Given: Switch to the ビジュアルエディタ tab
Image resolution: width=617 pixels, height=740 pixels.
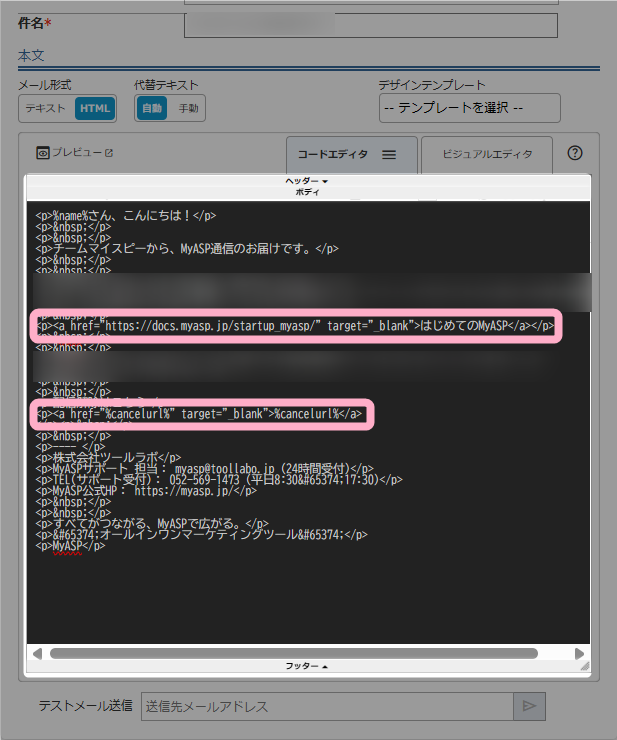Looking at the screenshot, I should click(487, 155).
